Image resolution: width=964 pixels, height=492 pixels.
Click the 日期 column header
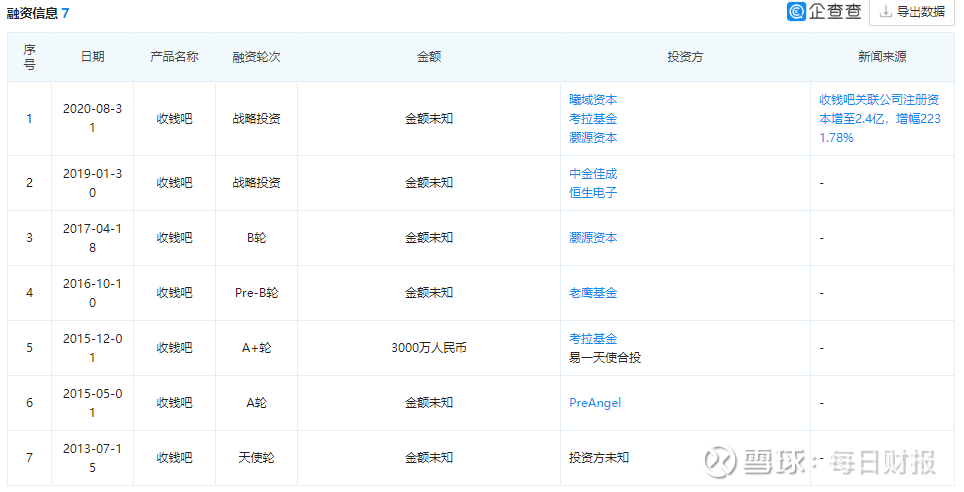(93, 57)
